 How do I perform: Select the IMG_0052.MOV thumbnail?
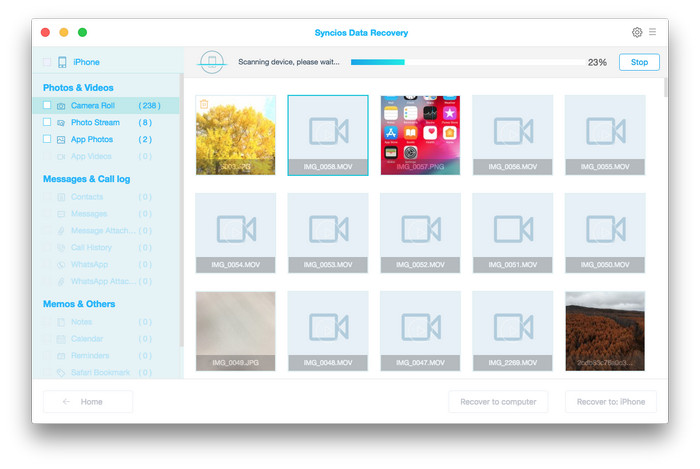coord(421,233)
